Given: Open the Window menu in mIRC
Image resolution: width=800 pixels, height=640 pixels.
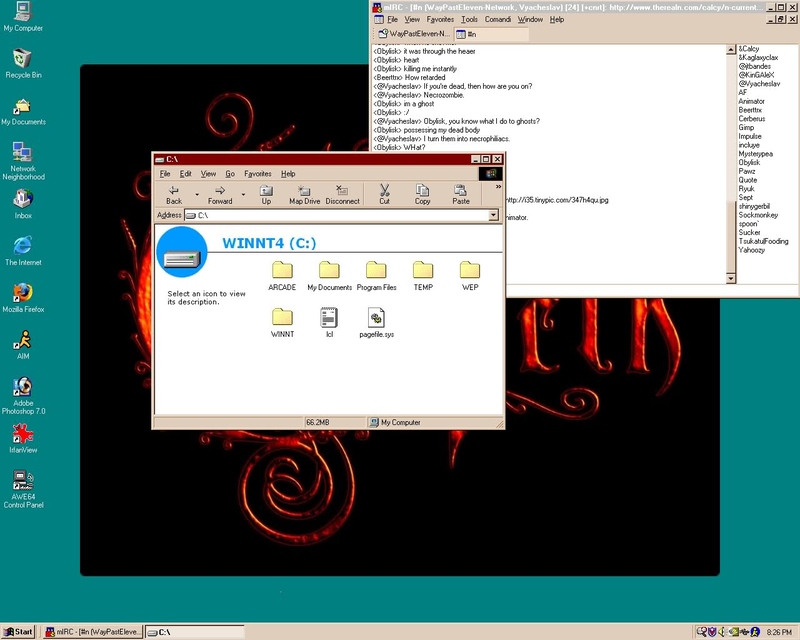Looking at the screenshot, I should pyautogui.click(x=530, y=19).
